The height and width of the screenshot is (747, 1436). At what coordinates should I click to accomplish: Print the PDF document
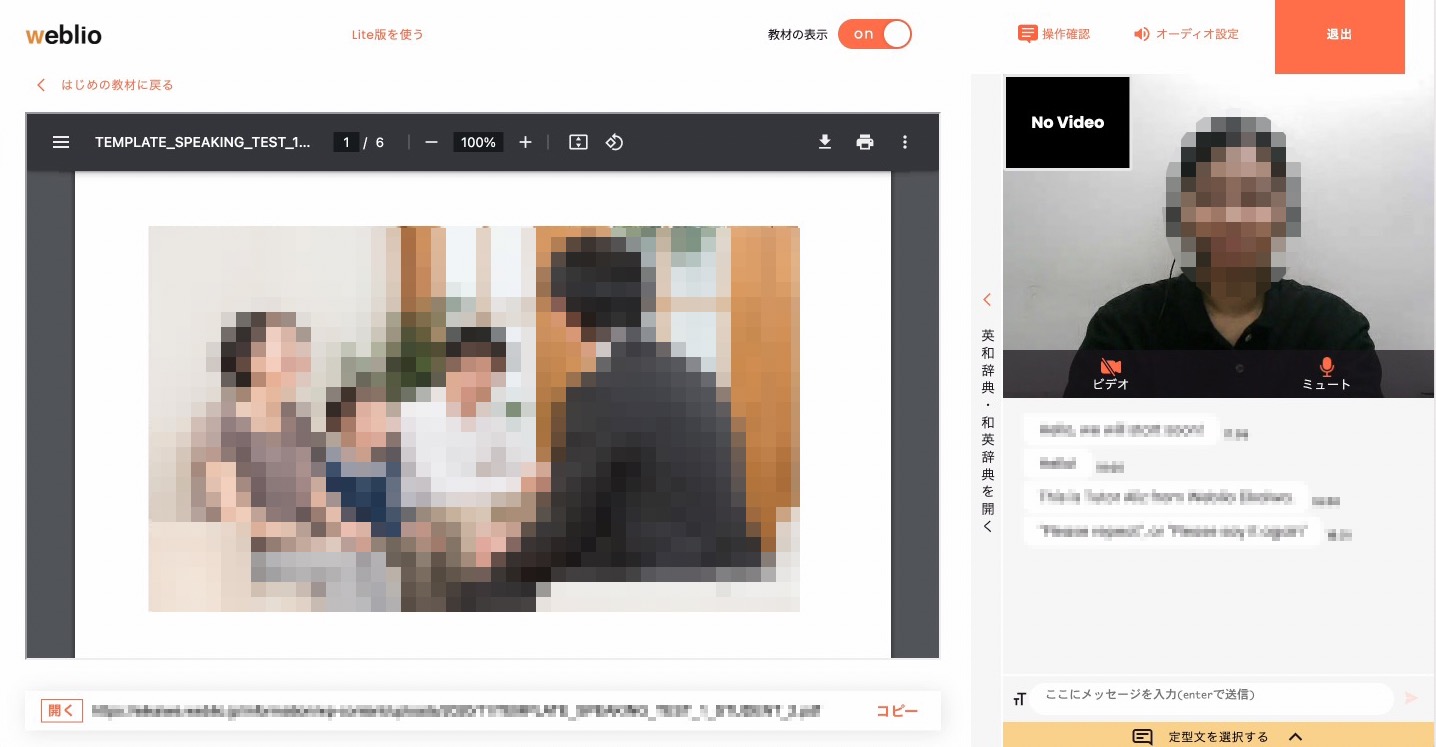click(865, 142)
